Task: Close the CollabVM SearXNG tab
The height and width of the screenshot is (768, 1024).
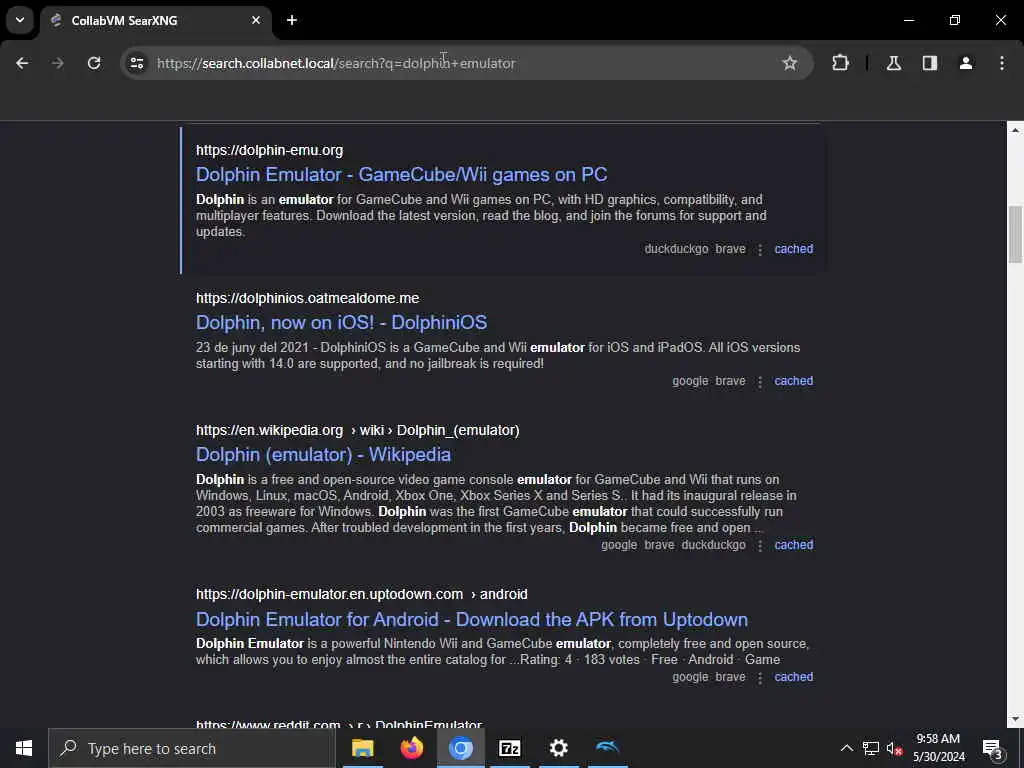Action: tap(256, 20)
